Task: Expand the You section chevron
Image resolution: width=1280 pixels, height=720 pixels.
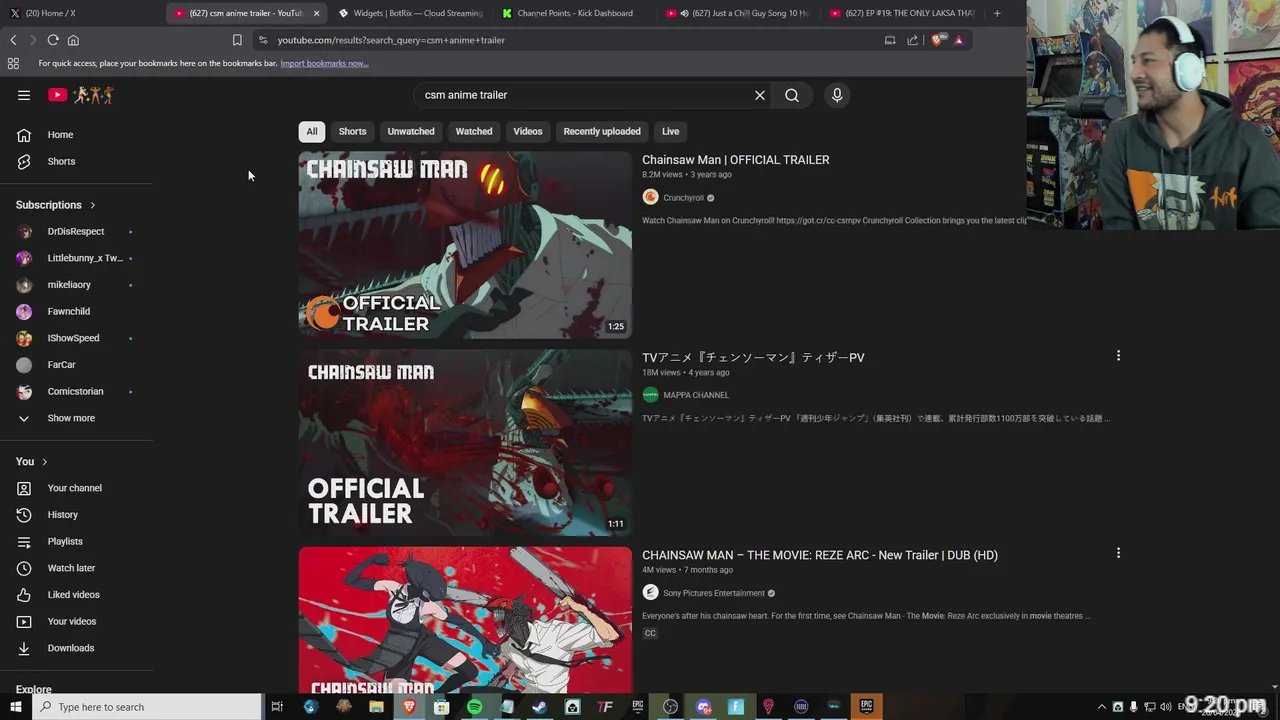Action: pos(44,462)
